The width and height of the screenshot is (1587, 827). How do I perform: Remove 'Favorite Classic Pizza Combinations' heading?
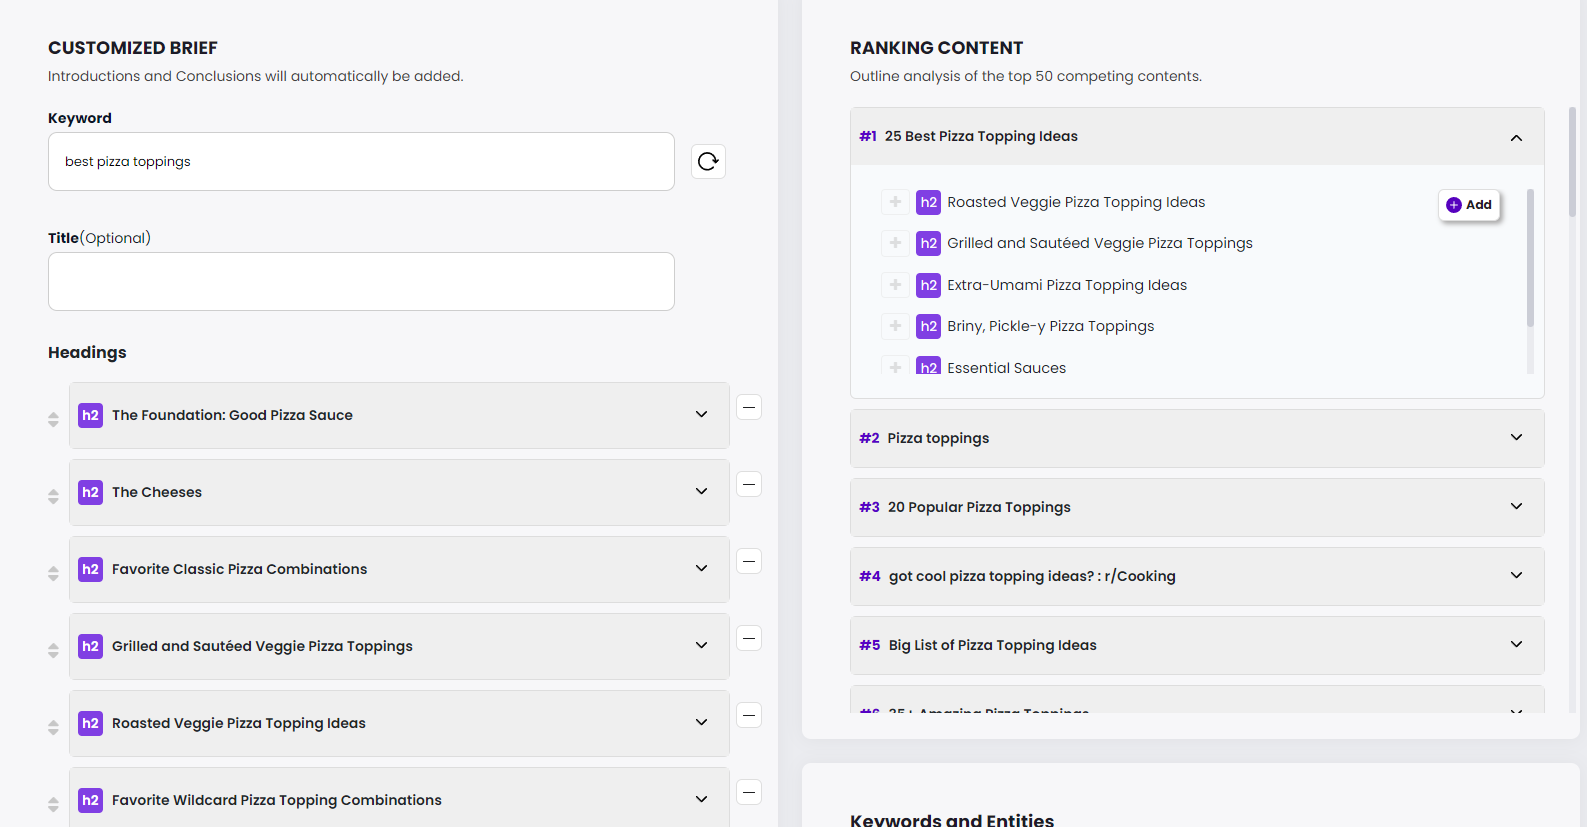(x=749, y=561)
